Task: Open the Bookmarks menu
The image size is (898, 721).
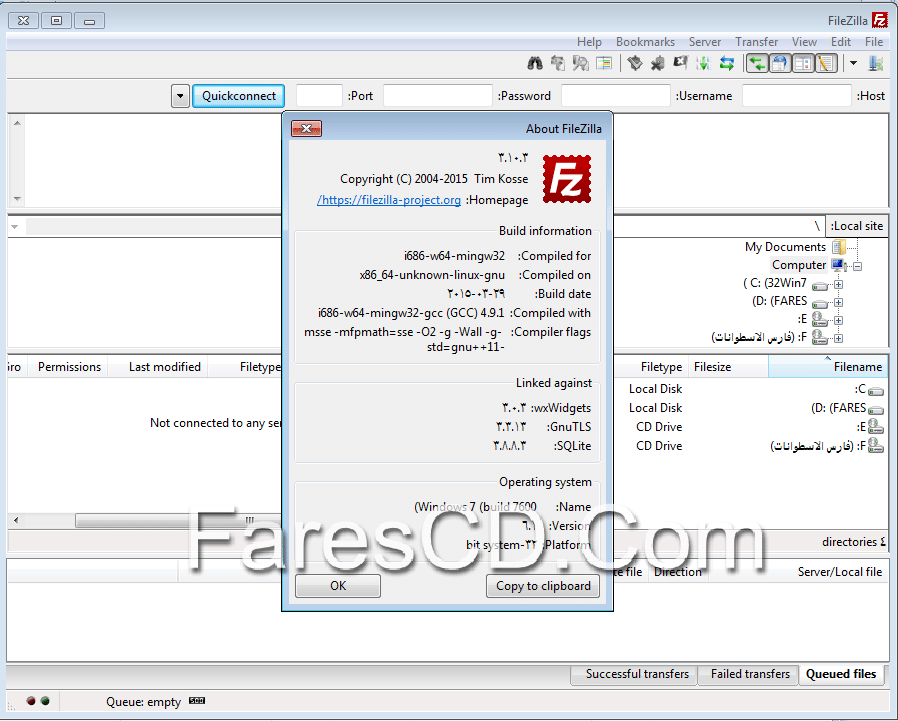Action: coord(645,42)
